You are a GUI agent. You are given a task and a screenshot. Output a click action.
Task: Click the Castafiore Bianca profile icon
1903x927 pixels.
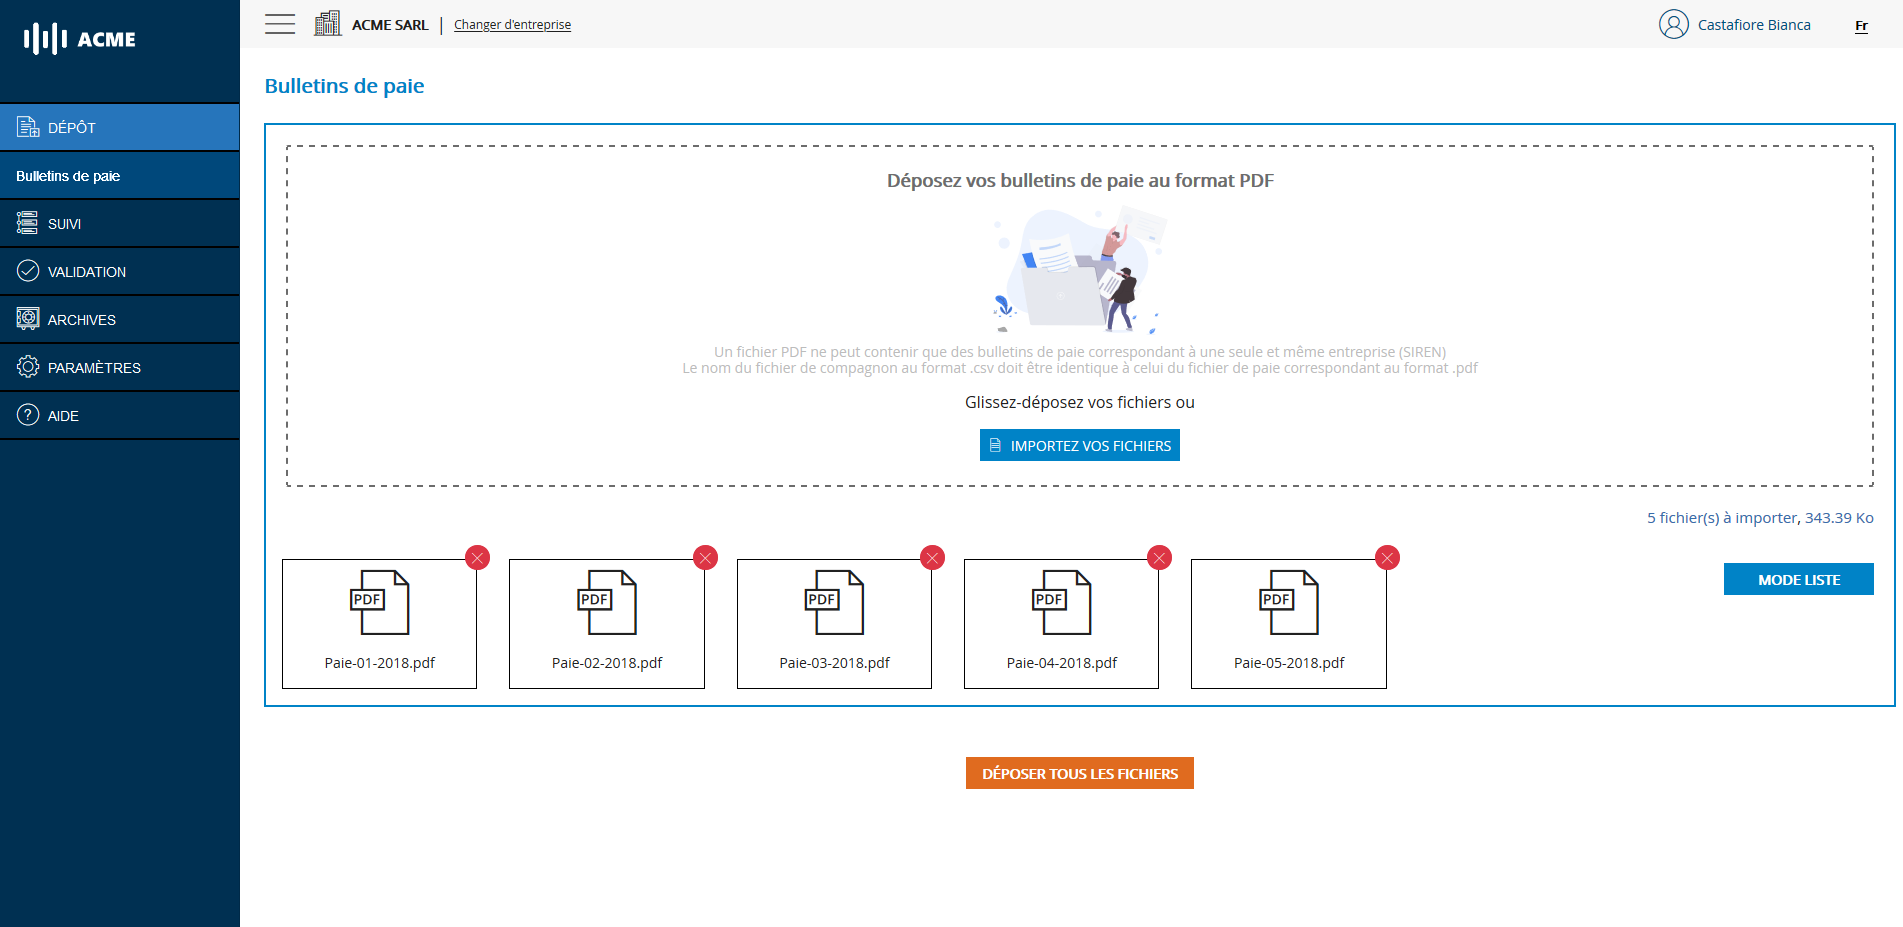(x=1673, y=24)
